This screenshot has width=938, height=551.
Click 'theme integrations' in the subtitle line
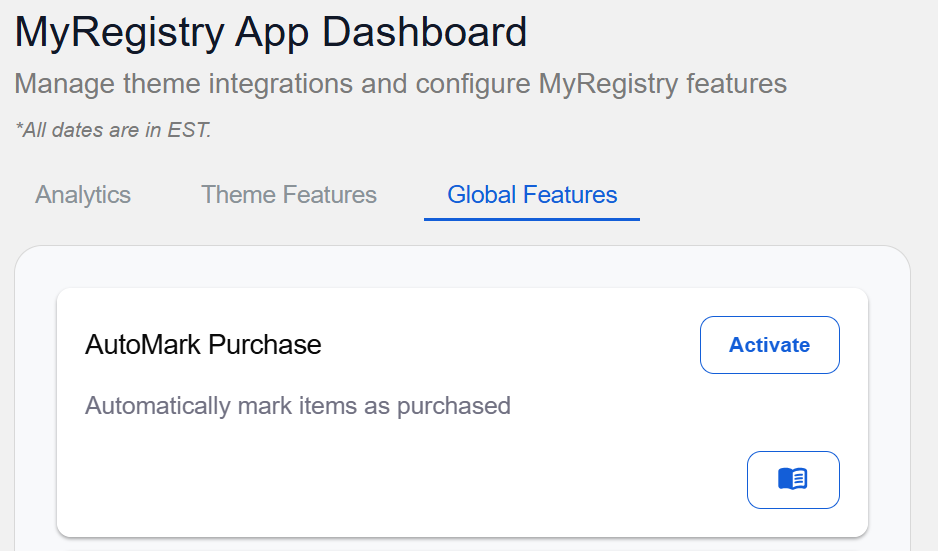tap(238, 84)
